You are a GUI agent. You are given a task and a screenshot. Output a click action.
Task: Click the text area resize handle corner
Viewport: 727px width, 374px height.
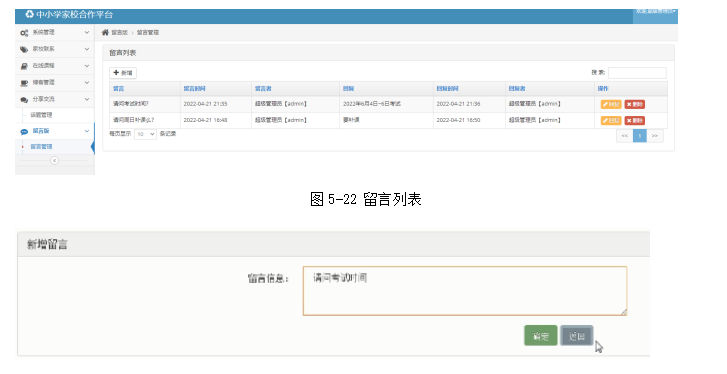[x=624, y=312]
